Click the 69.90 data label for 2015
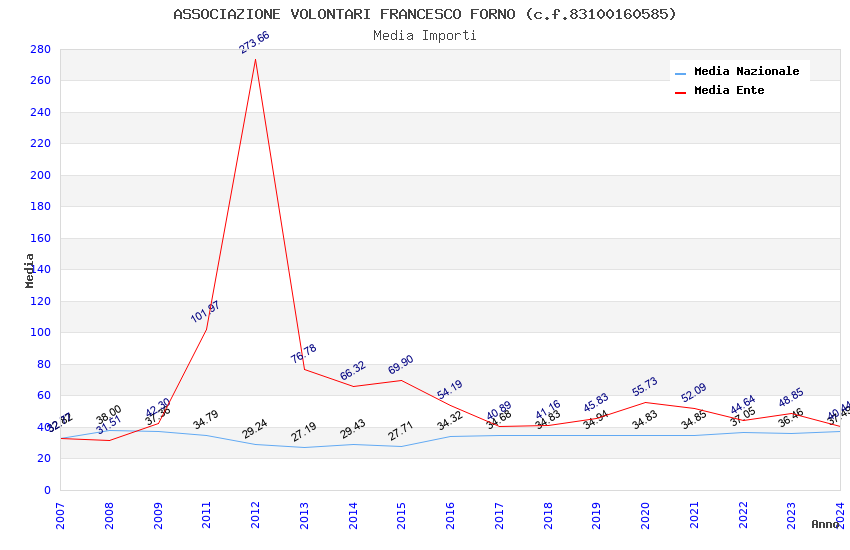850x550 pixels. tap(401, 365)
